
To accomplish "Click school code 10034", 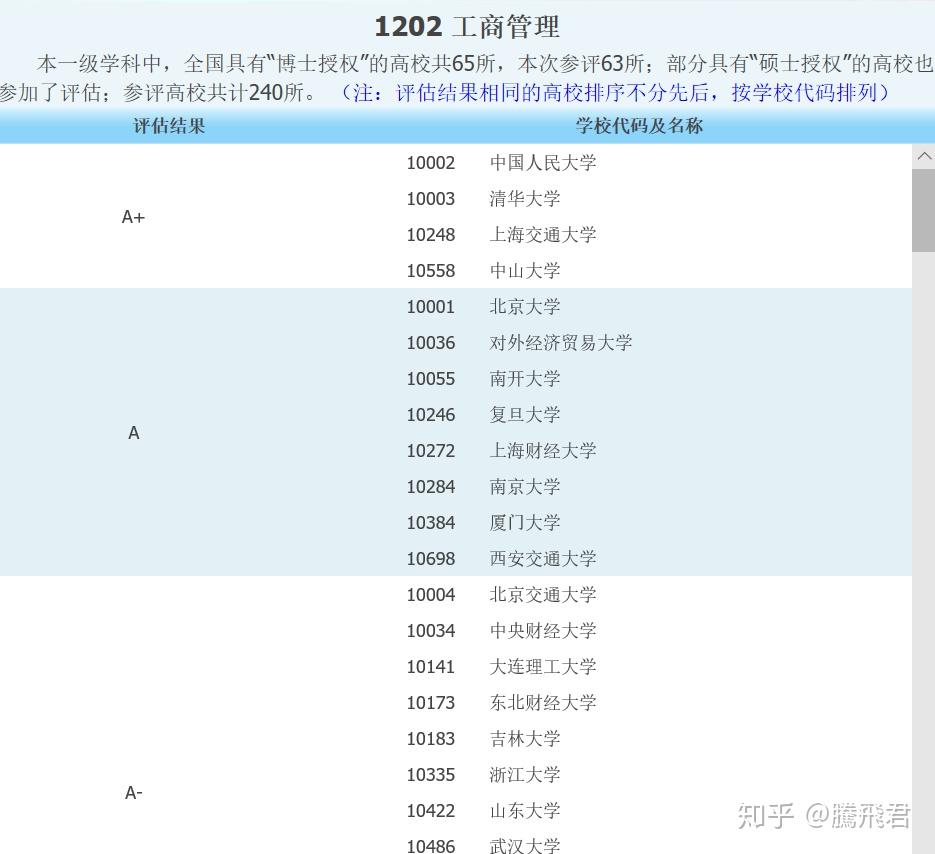I will (x=431, y=630).
